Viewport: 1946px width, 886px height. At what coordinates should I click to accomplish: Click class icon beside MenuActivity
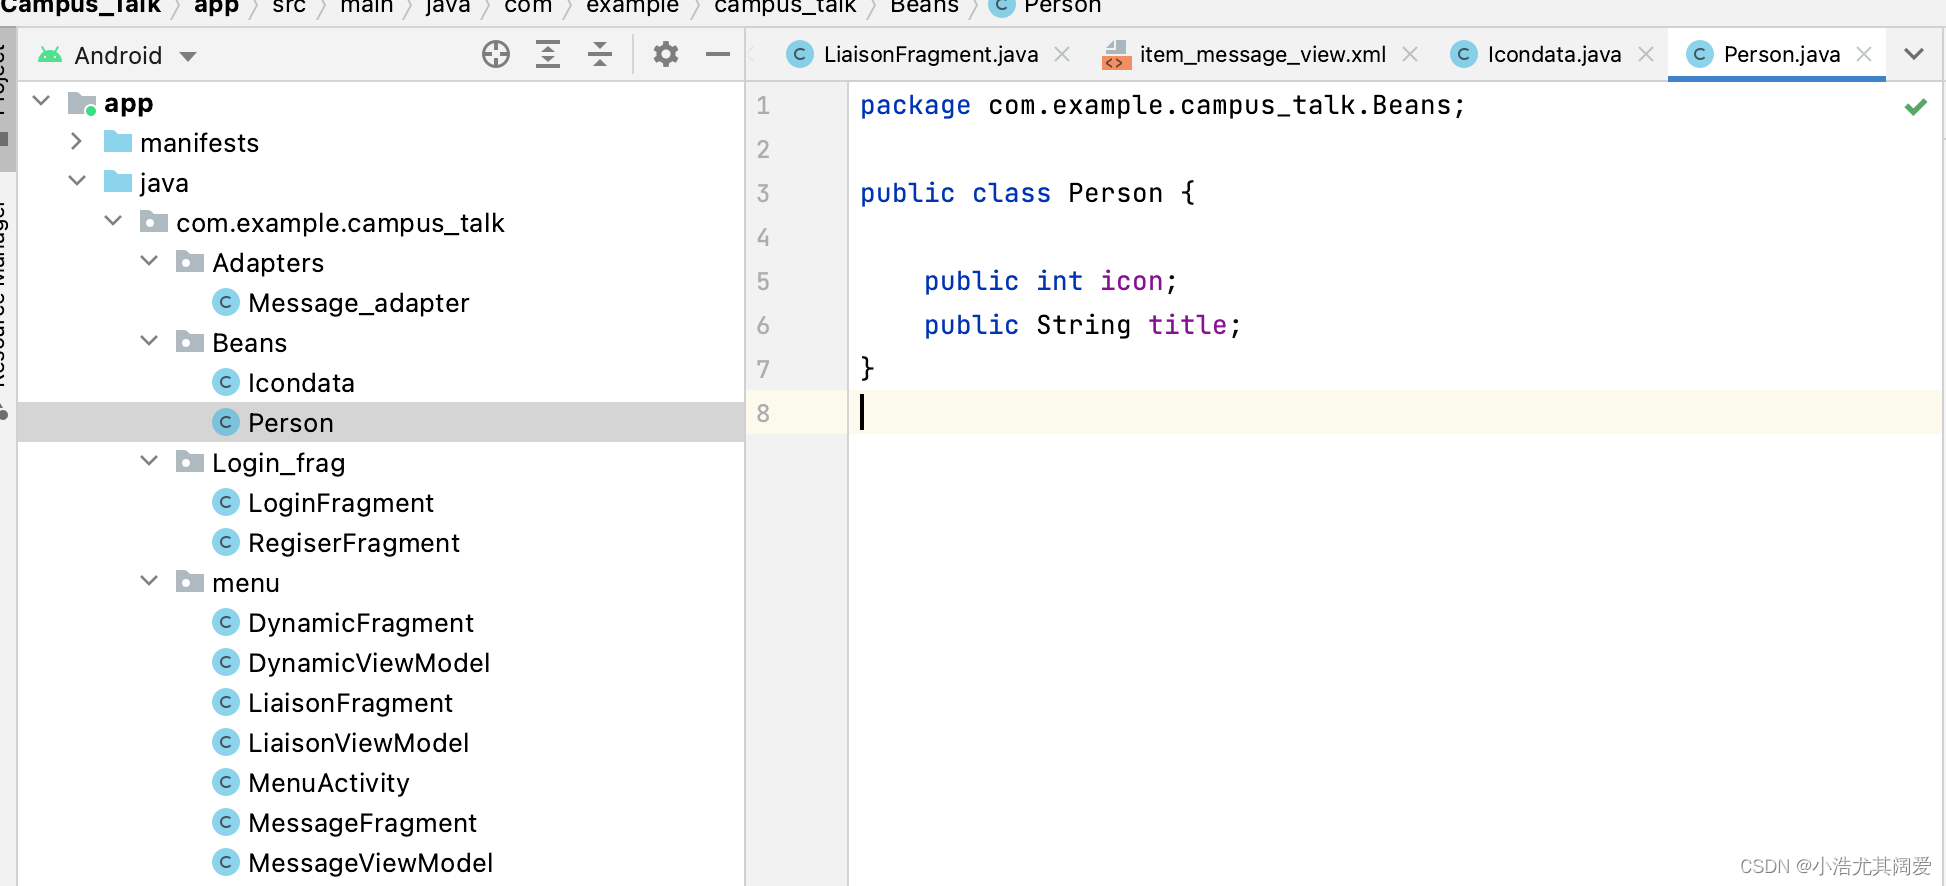click(226, 782)
